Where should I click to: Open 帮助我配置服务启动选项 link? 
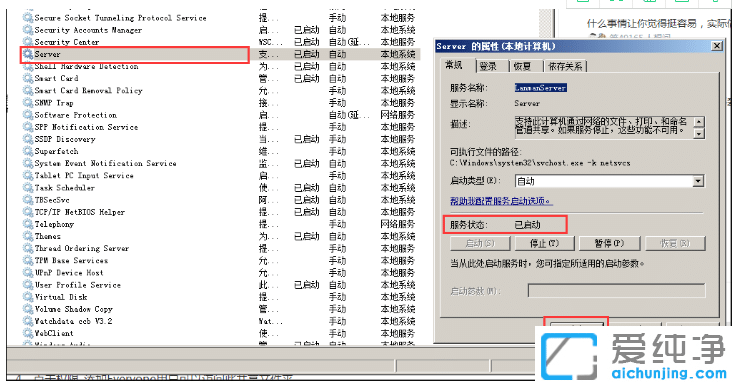tap(501, 201)
